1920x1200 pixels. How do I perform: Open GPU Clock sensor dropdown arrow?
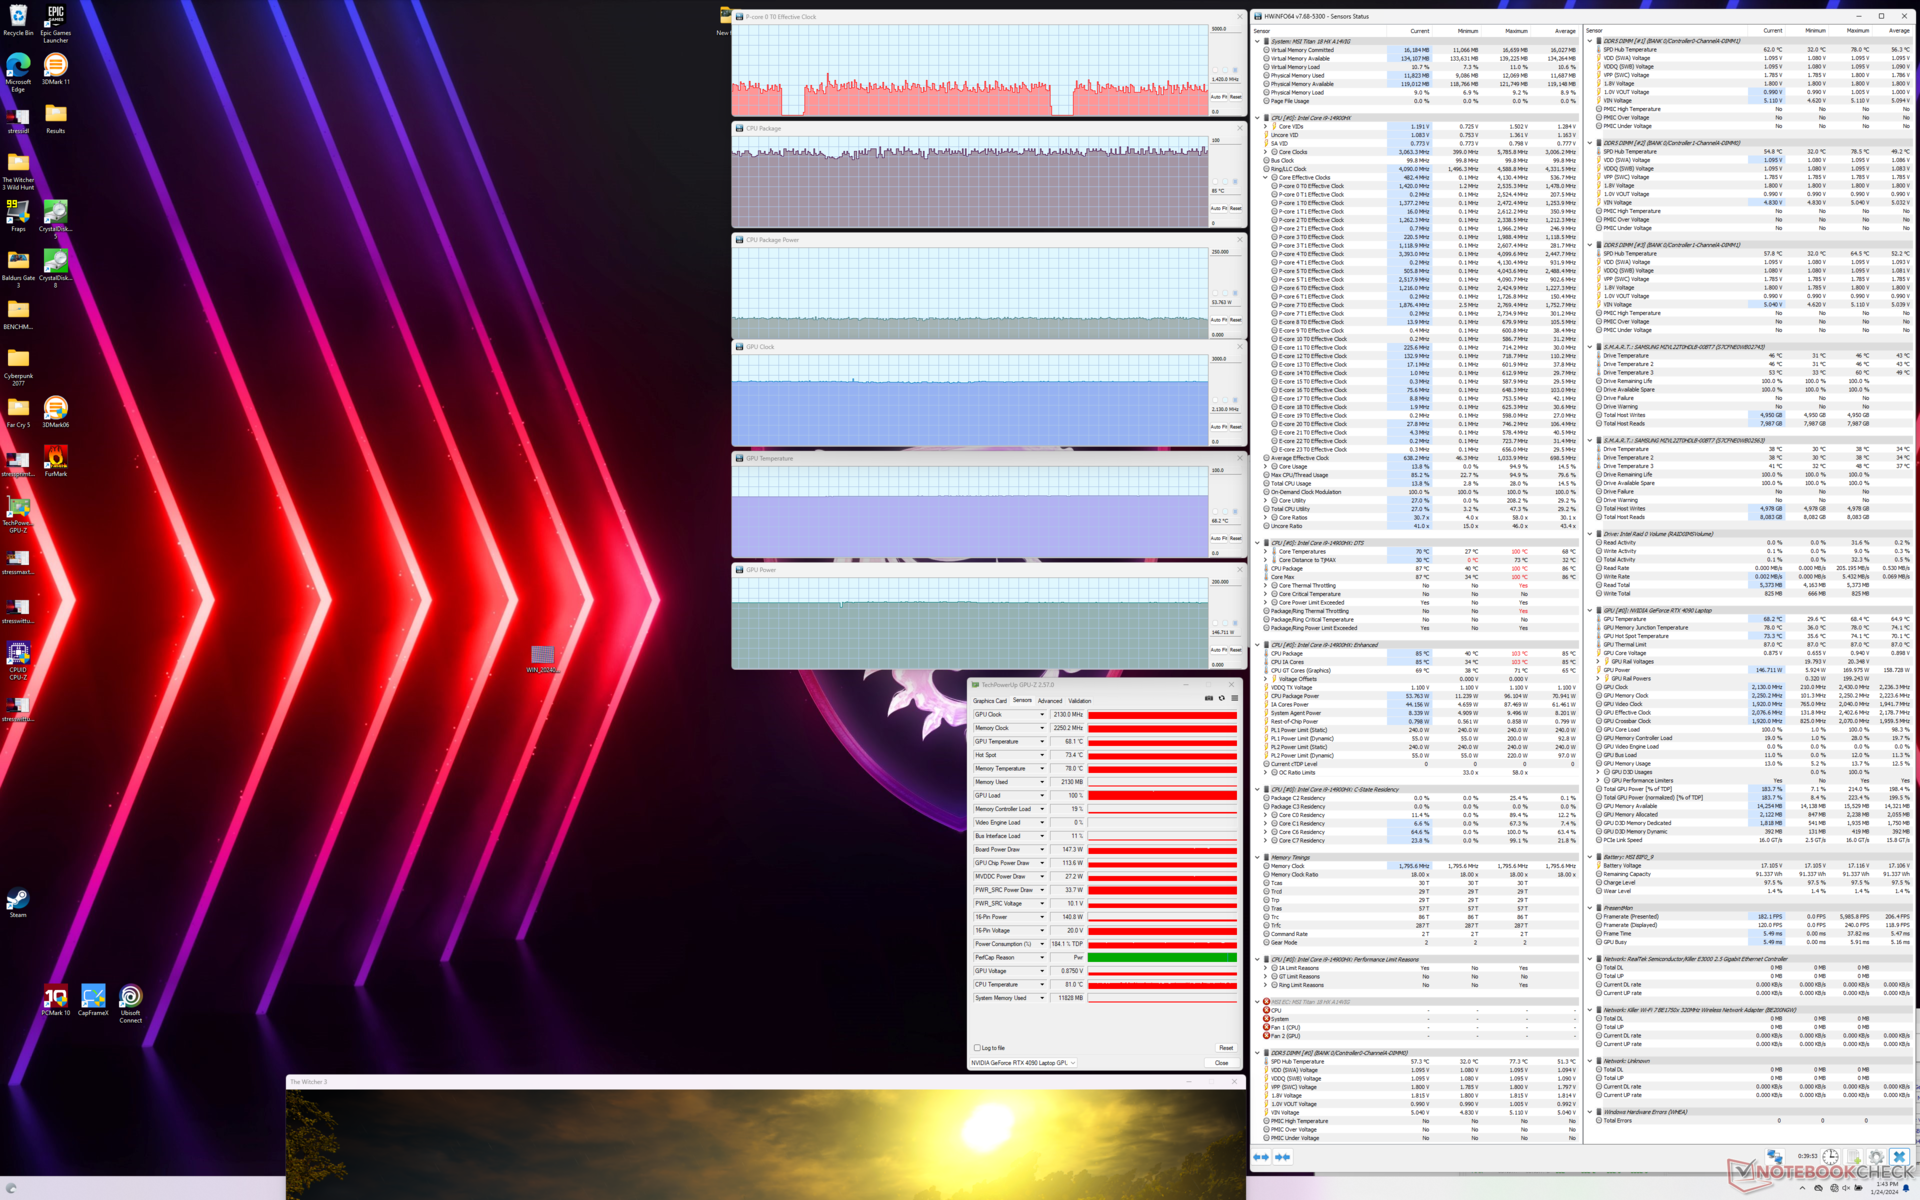[x=1041, y=715]
